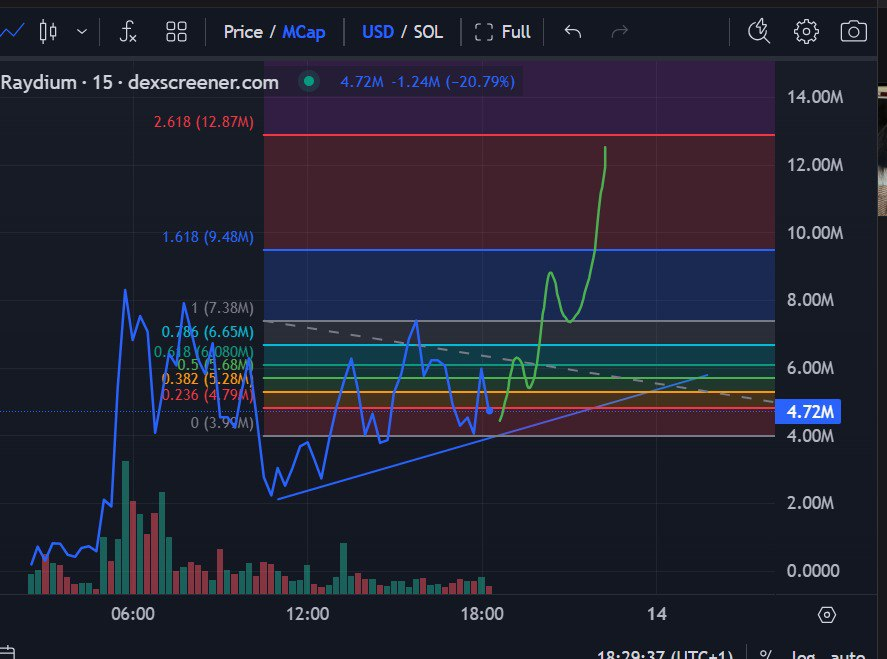The image size is (887, 659).
Task: Select the 0 (3.99M) Fibonacci label
Action: point(222,423)
